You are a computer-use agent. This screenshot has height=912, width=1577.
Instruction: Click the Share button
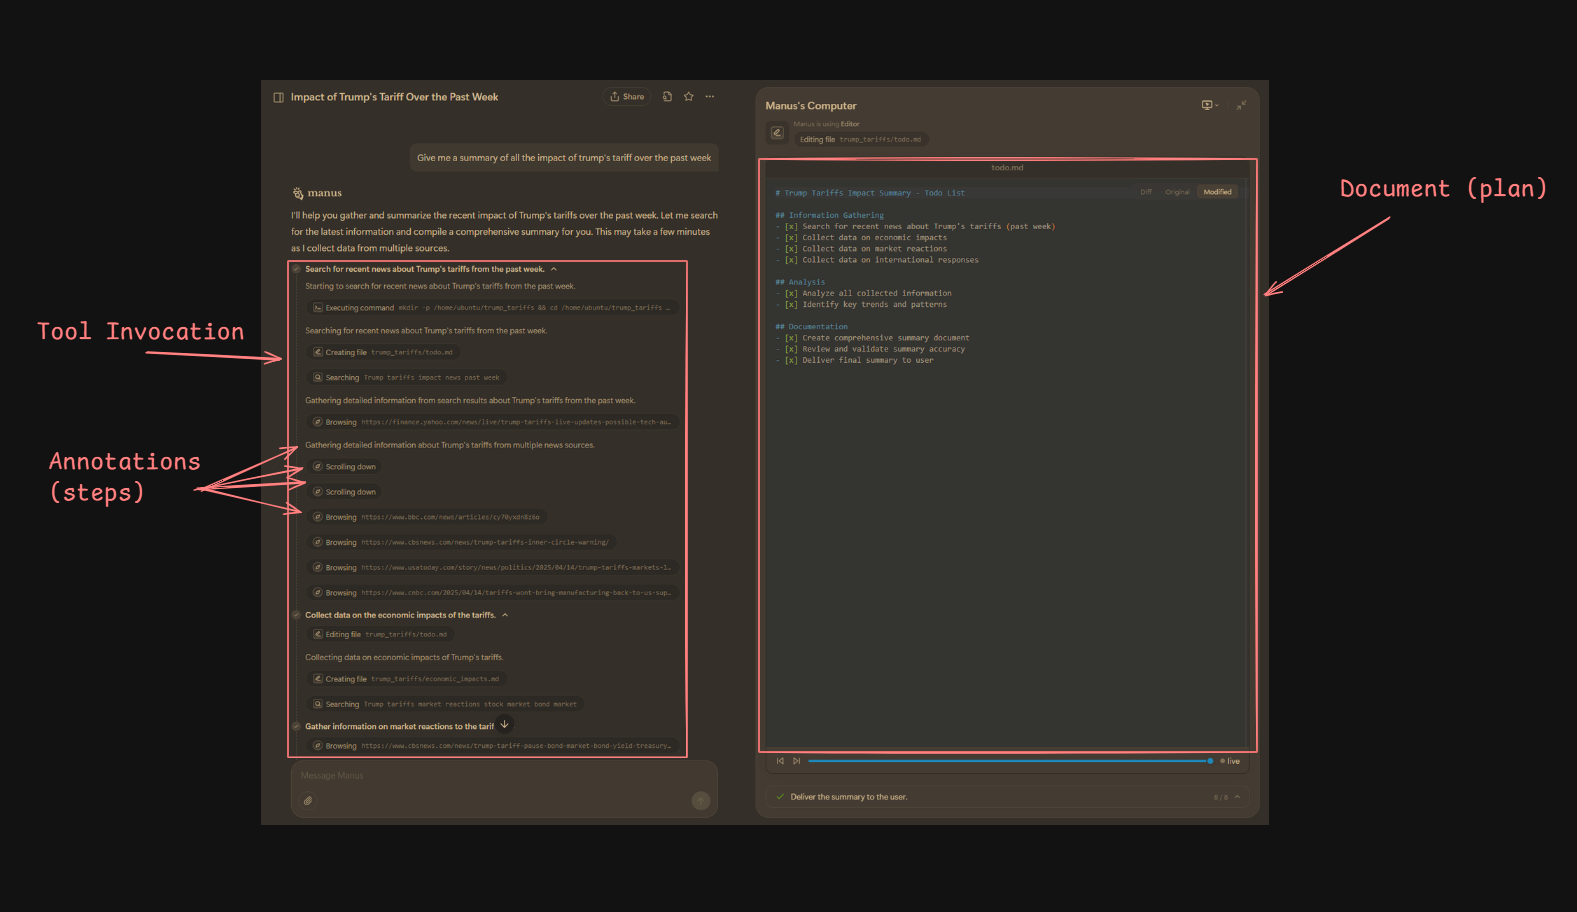click(x=627, y=97)
